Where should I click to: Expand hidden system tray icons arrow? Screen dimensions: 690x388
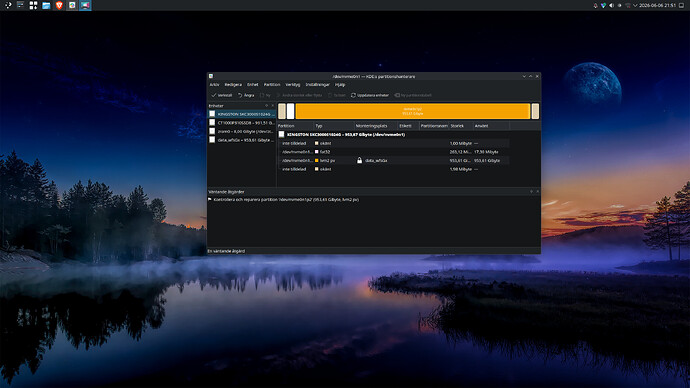[635, 5]
